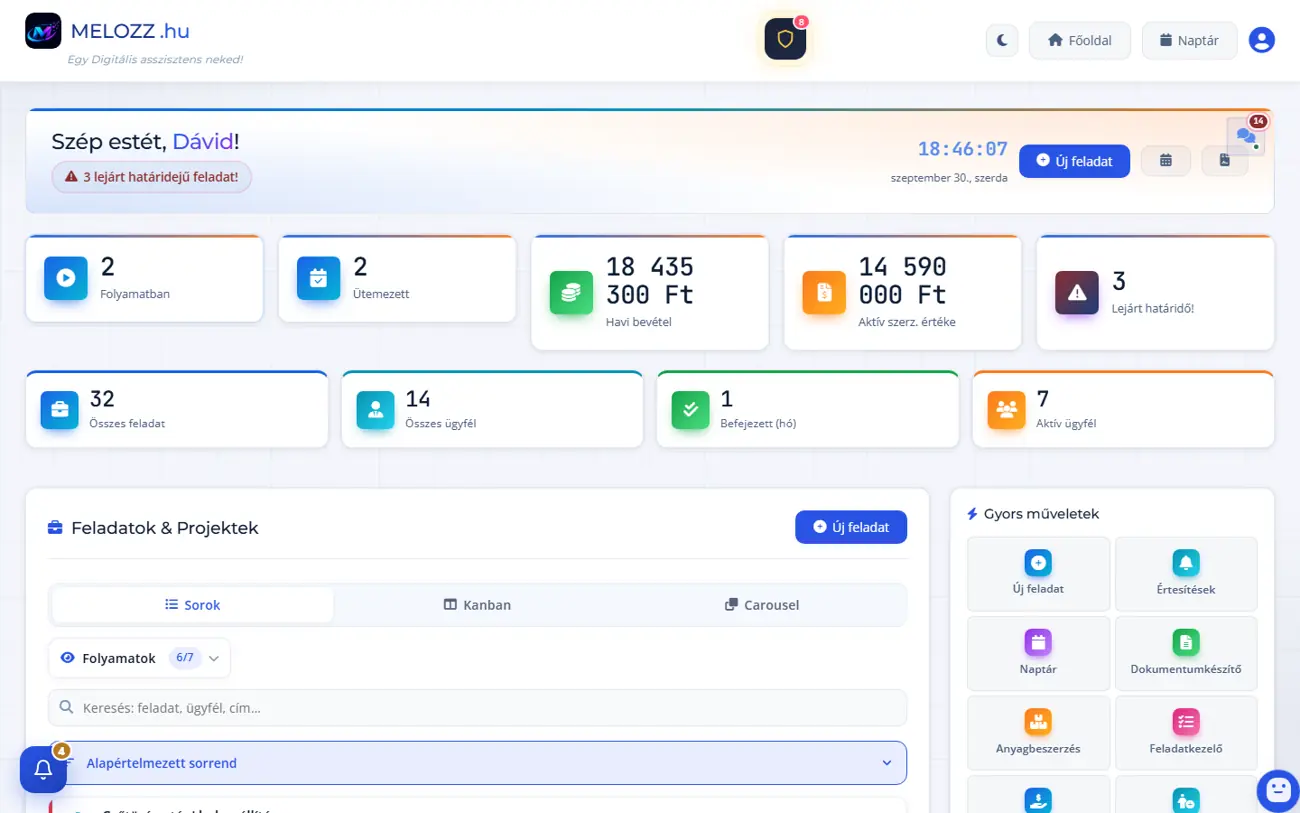The width and height of the screenshot is (1300, 813).
Task: Click the Feladatok & Projektek heading
Action: pyautogui.click(x=165, y=528)
